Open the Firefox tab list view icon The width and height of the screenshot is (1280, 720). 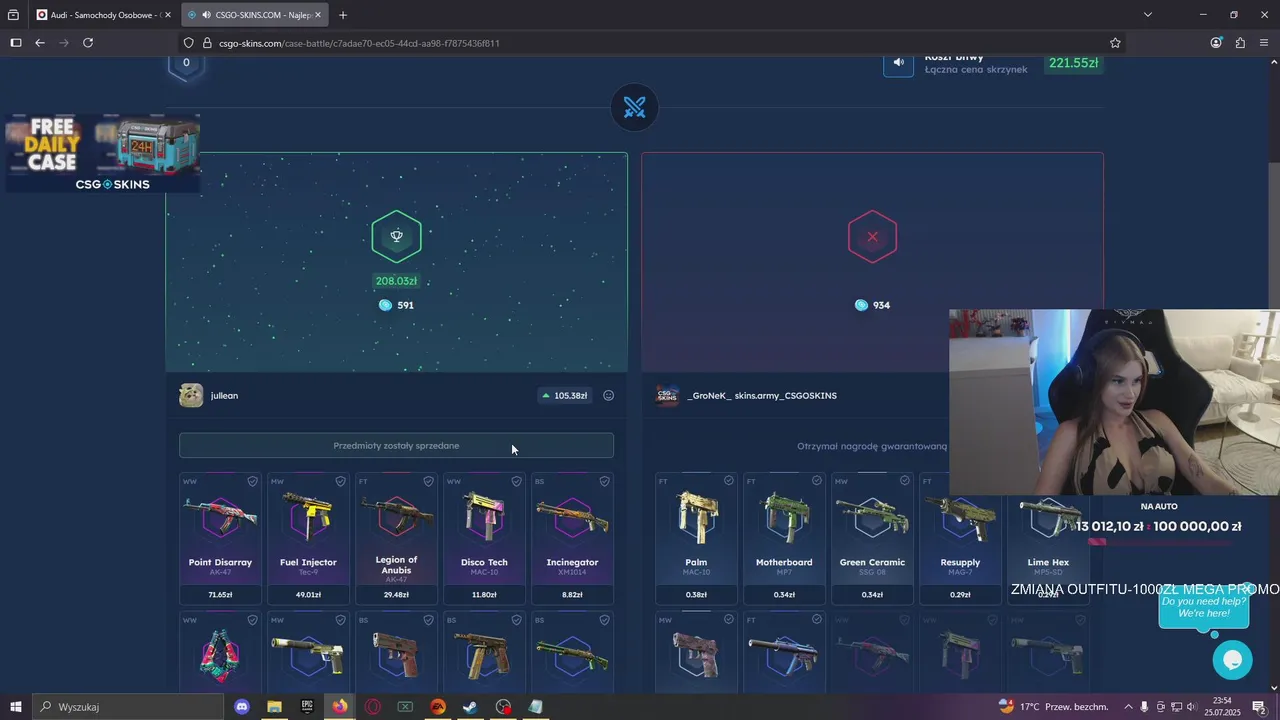(x=13, y=15)
